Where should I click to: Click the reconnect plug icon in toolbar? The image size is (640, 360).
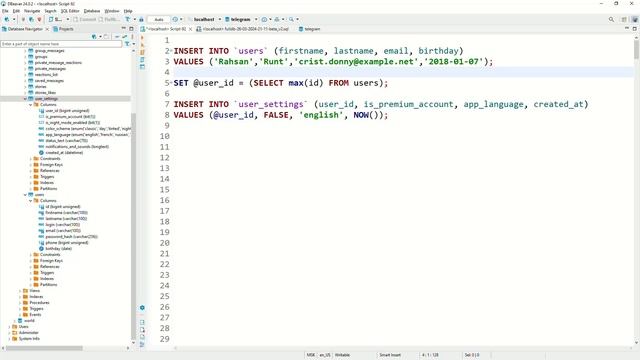tap(31, 19)
